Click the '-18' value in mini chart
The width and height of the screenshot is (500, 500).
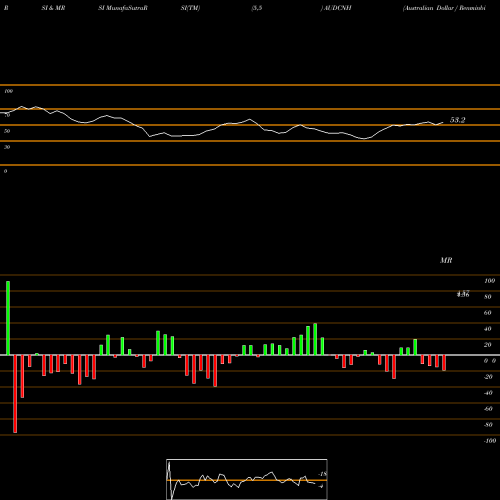(323, 474)
